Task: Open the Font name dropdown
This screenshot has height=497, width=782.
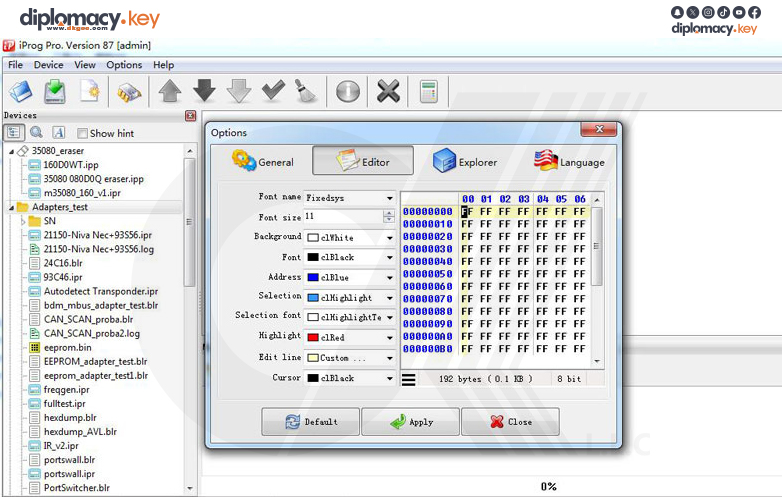Action: point(390,198)
